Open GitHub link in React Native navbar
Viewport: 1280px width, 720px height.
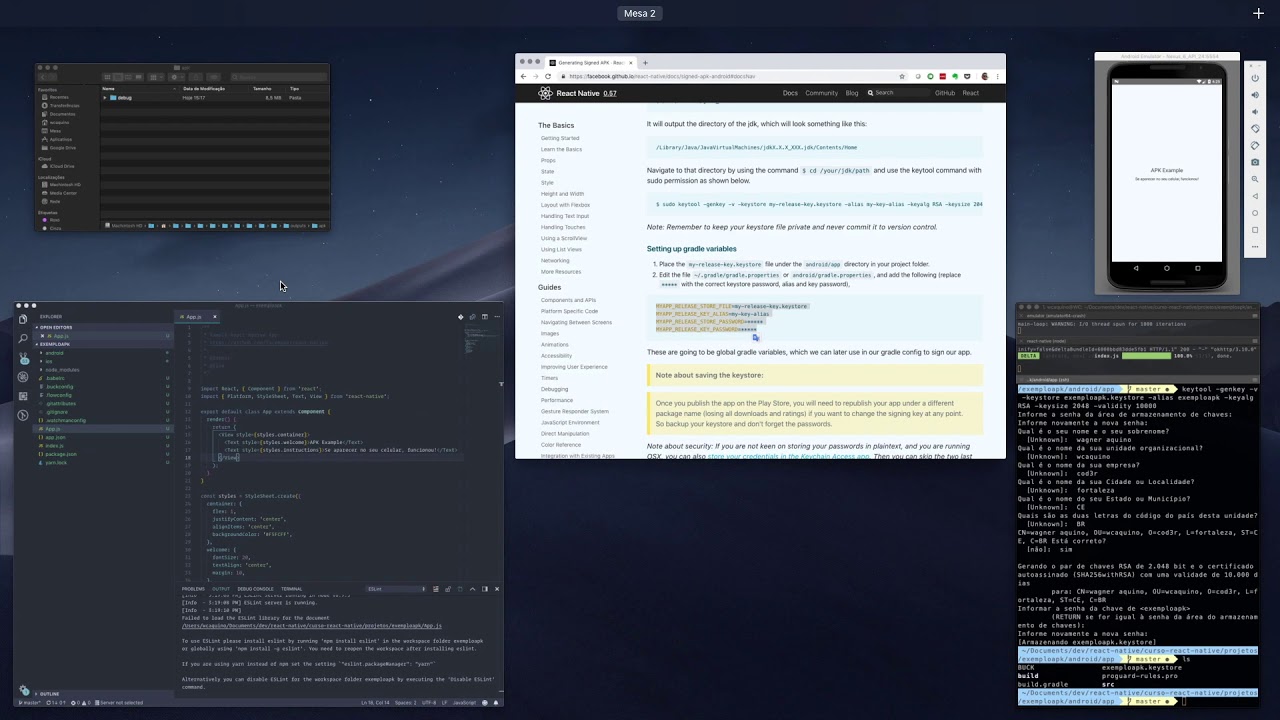click(945, 93)
